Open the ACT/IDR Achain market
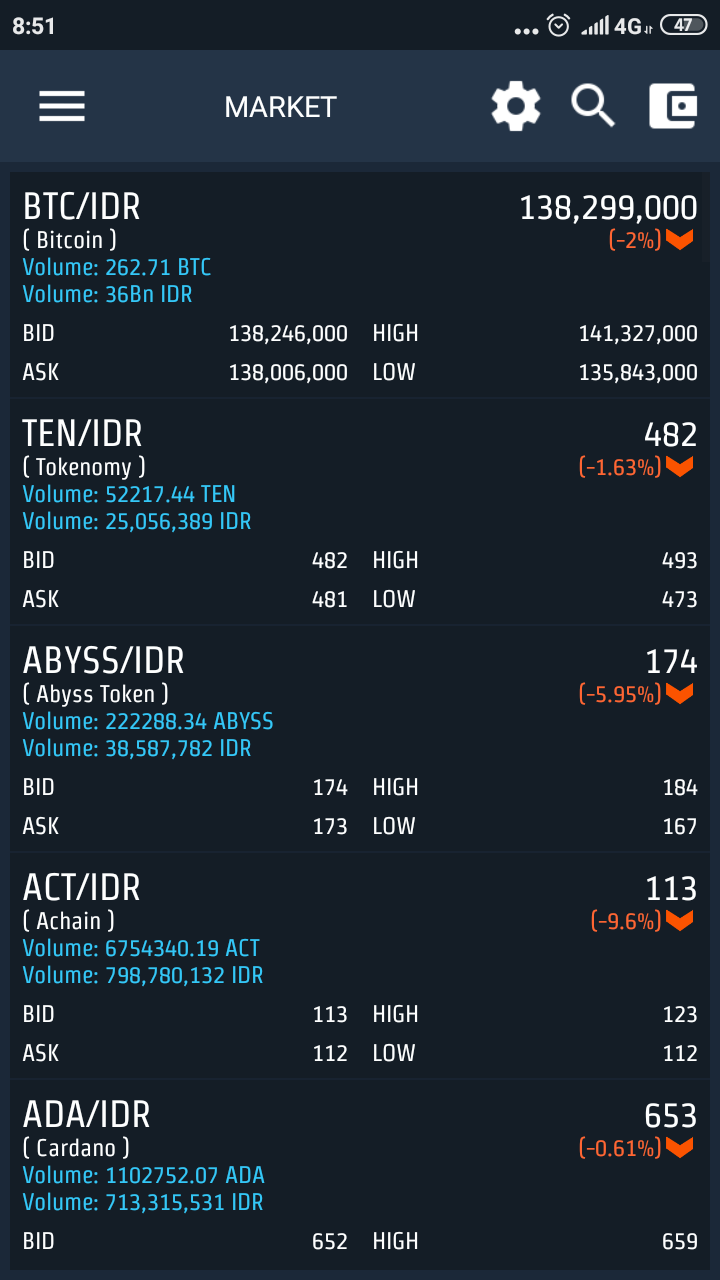720x1280 pixels. tap(82, 888)
